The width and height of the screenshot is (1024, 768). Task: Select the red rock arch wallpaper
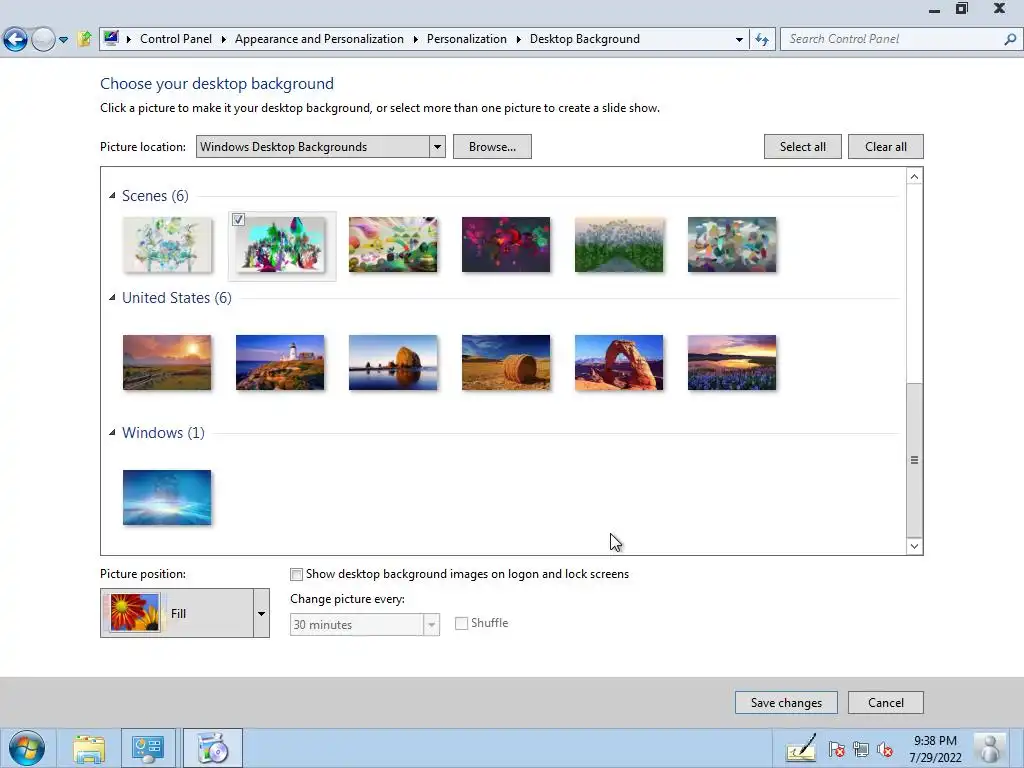click(619, 362)
